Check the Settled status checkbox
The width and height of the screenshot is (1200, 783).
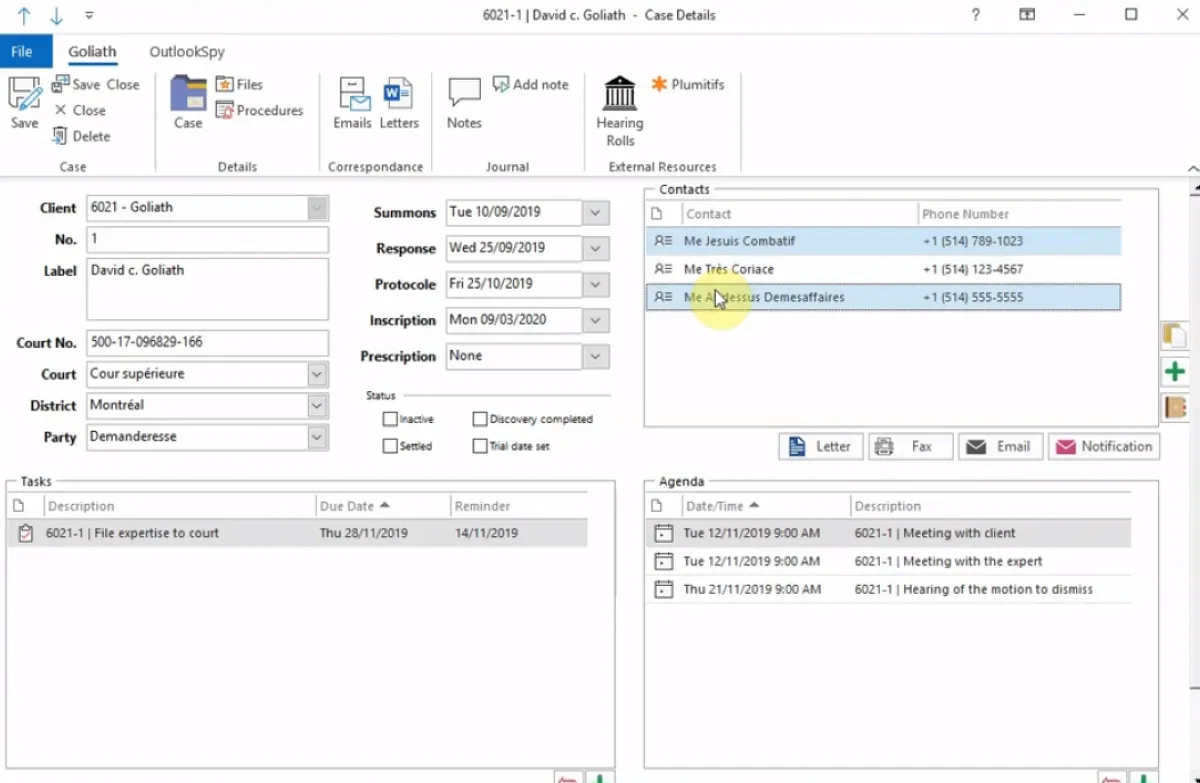coord(390,446)
